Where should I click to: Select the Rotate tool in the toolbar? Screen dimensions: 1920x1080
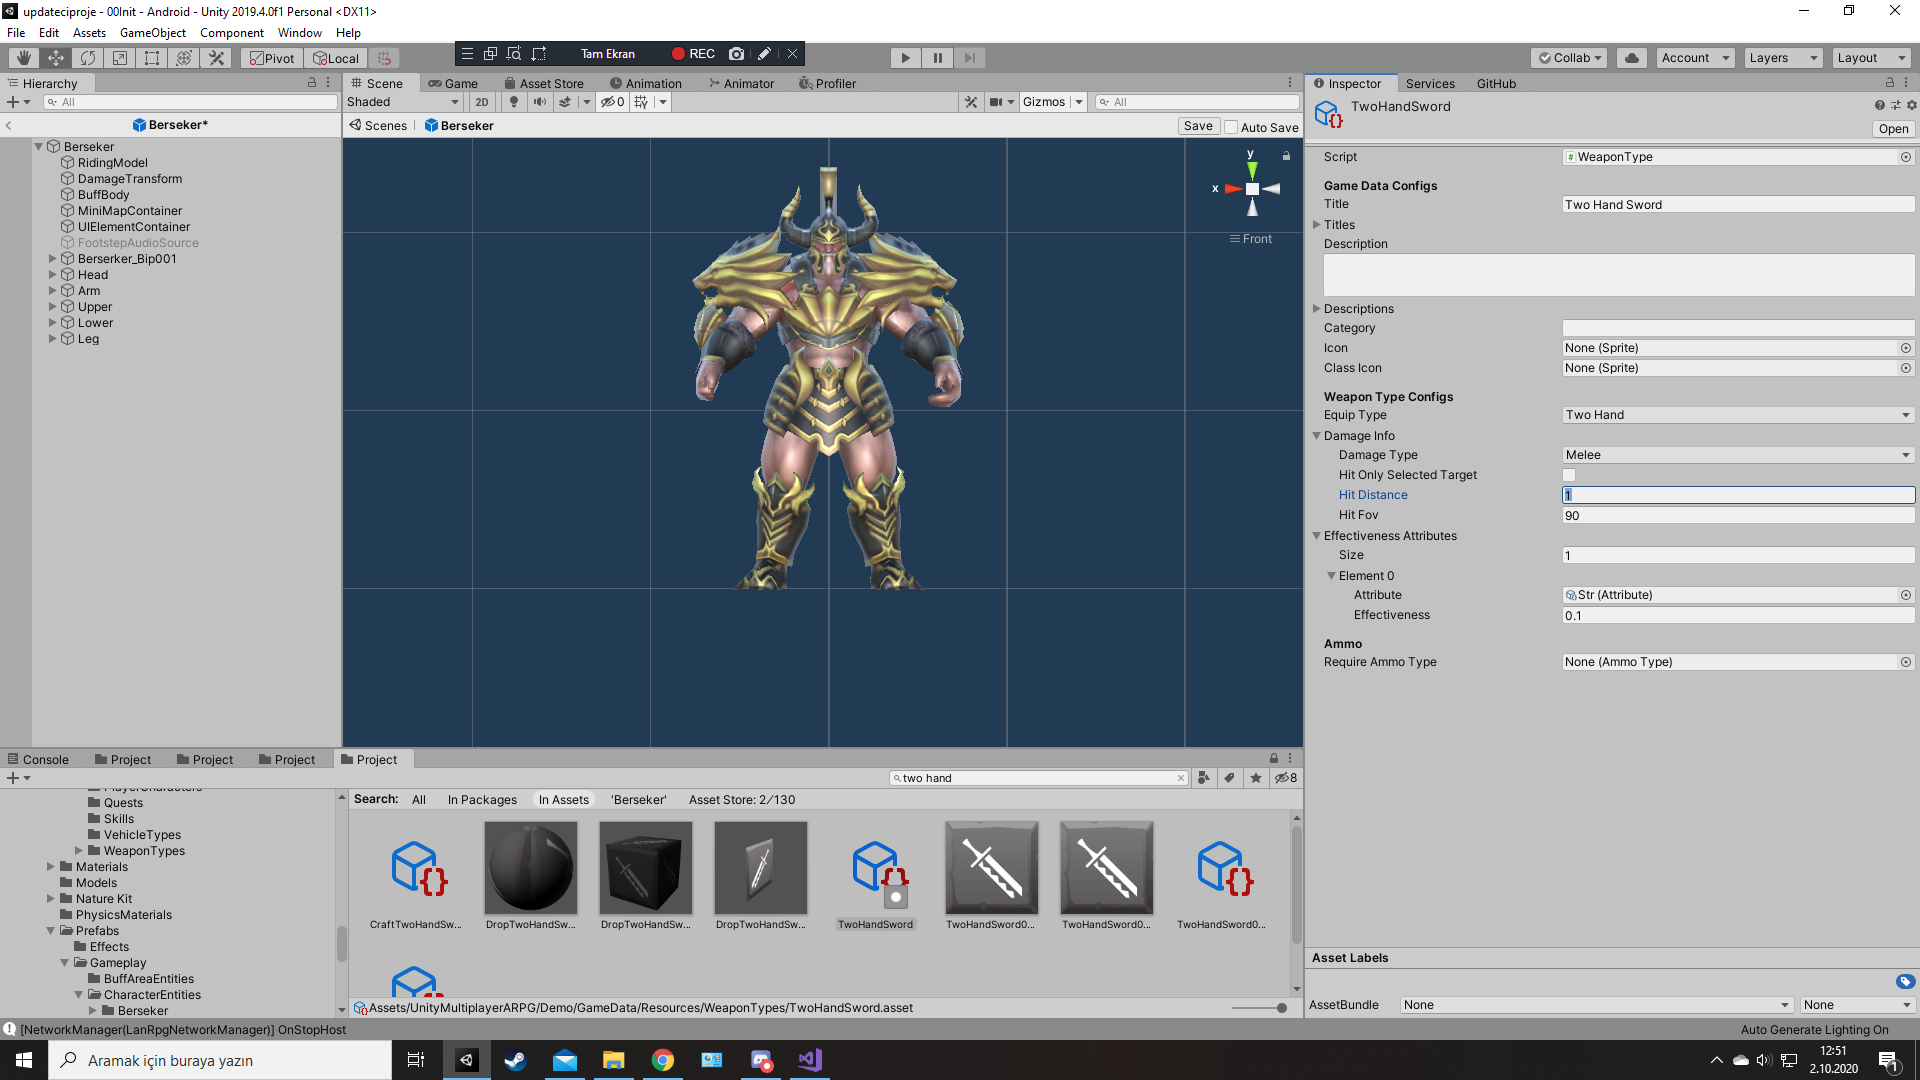pyautogui.click(x=88, y=57)
